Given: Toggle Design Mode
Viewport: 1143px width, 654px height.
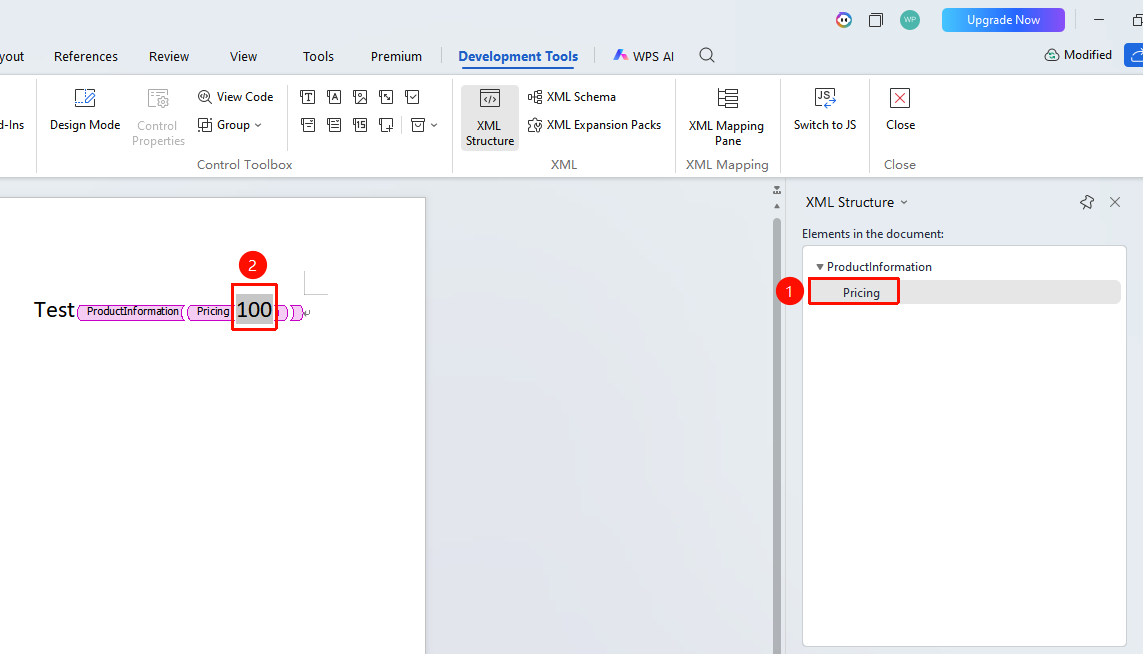Looking at the screenshot, I should pyautogui.click(x=85, y=111).
